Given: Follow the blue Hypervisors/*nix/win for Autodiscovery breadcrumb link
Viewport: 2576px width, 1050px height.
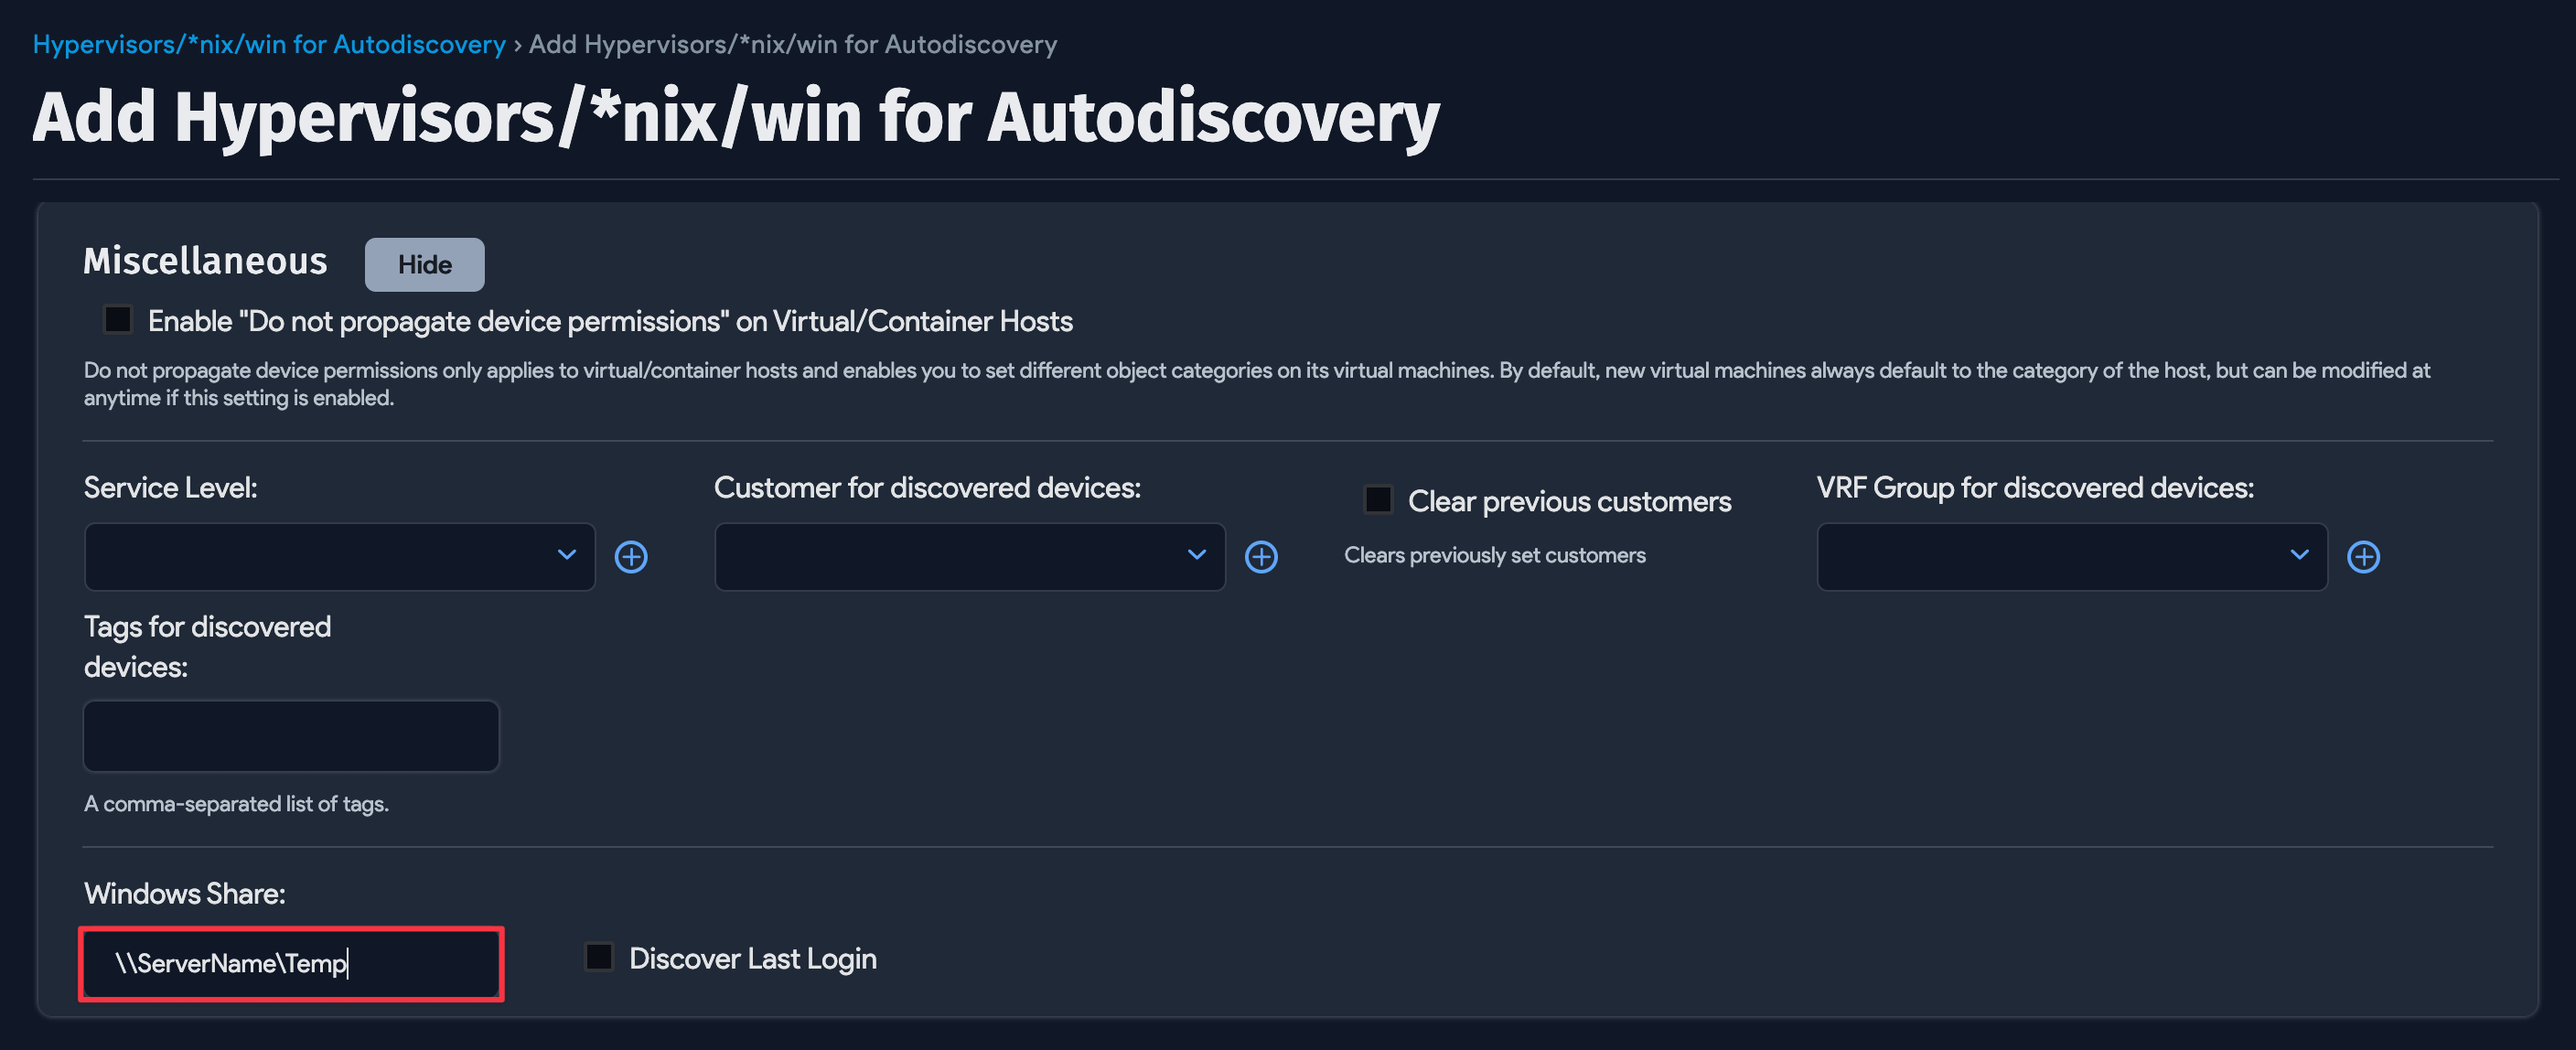Looking at the screenshot, I should [269, 45].
